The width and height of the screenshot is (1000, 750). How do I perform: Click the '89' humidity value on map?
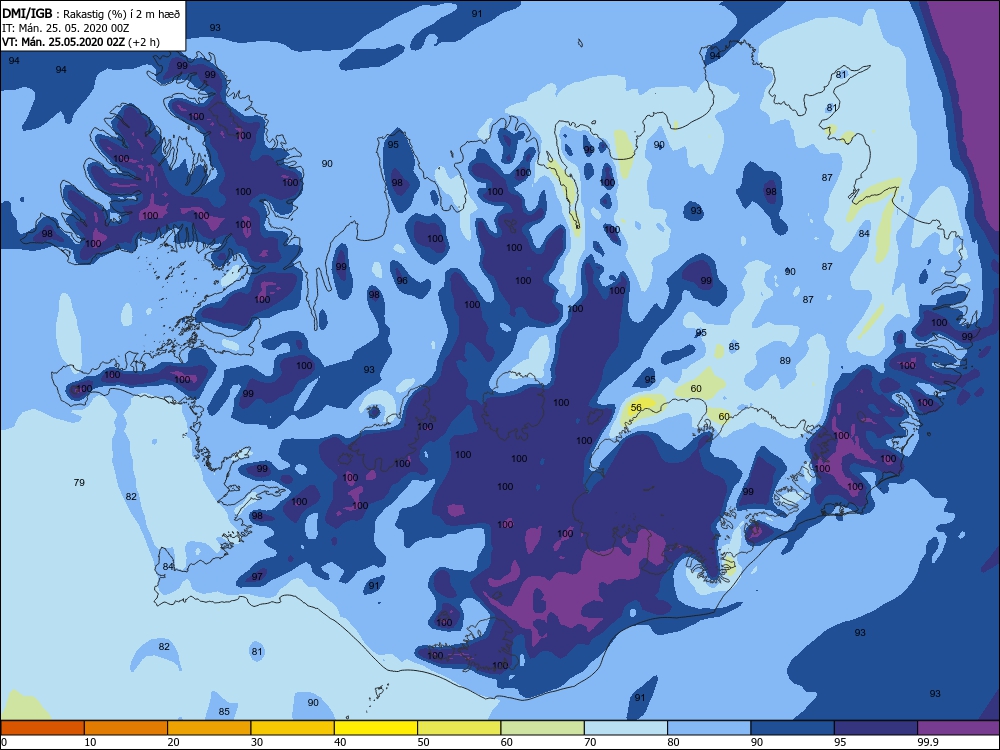pyautogui.click(x=785, y=360)
